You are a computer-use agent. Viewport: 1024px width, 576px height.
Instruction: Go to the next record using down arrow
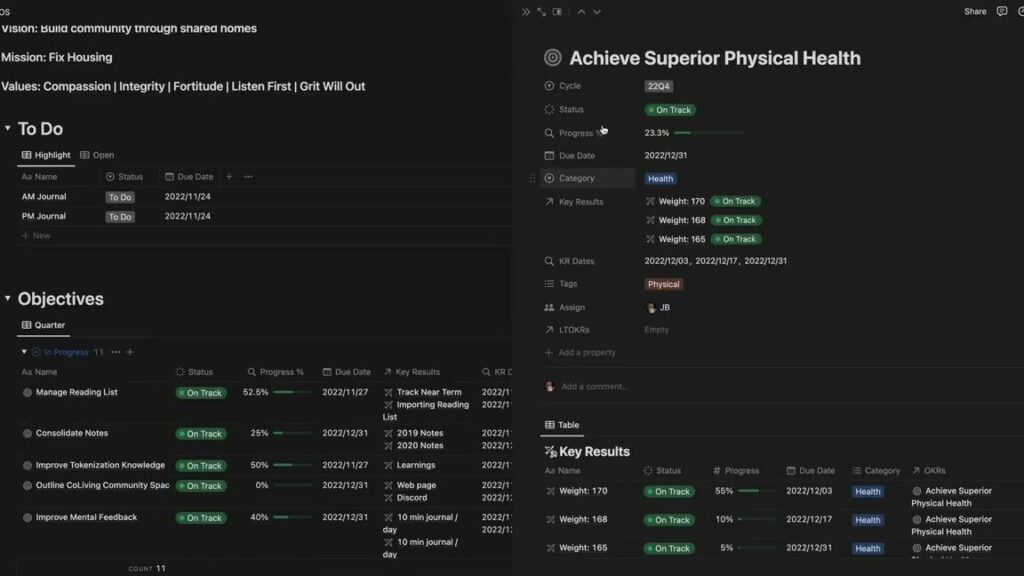597,12
